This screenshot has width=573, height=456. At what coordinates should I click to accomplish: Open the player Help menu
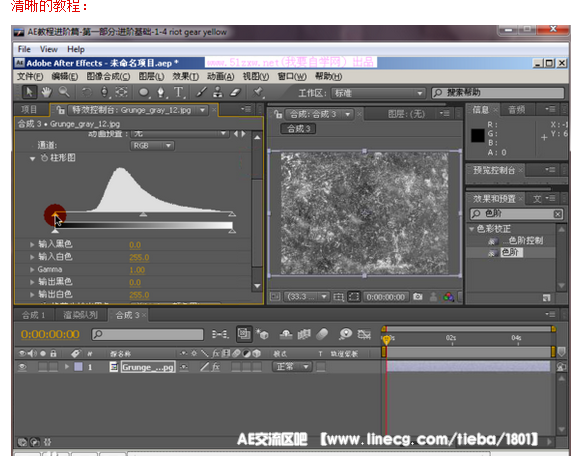tap(76, 49)
